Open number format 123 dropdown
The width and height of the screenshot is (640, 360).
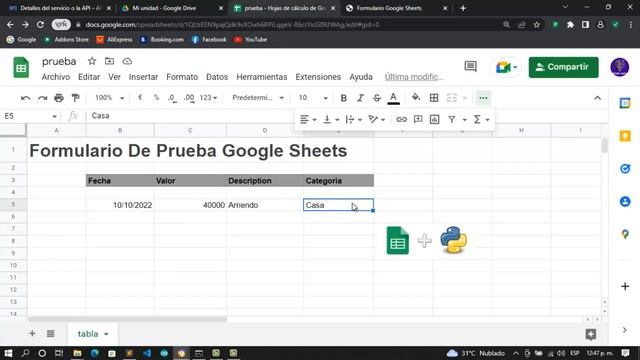[x=208, y=98]
